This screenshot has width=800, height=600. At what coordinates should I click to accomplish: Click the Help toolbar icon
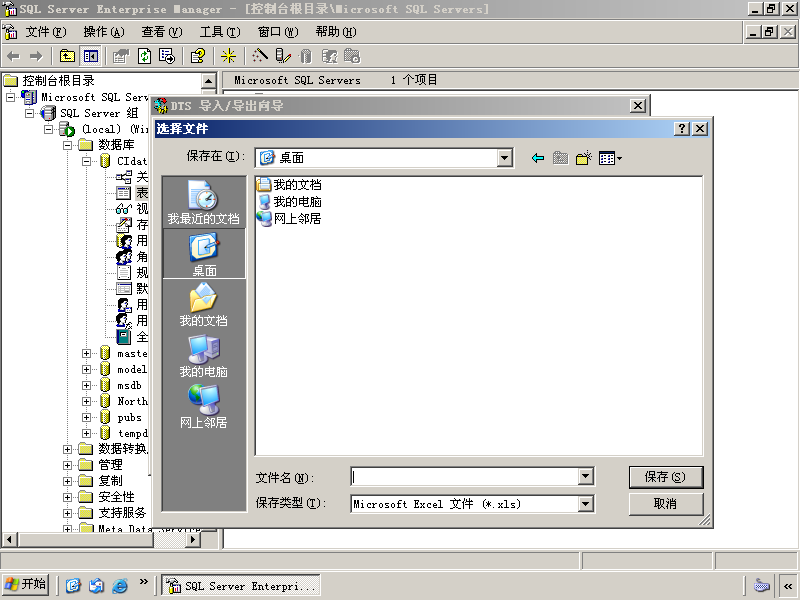click(198, 56)
